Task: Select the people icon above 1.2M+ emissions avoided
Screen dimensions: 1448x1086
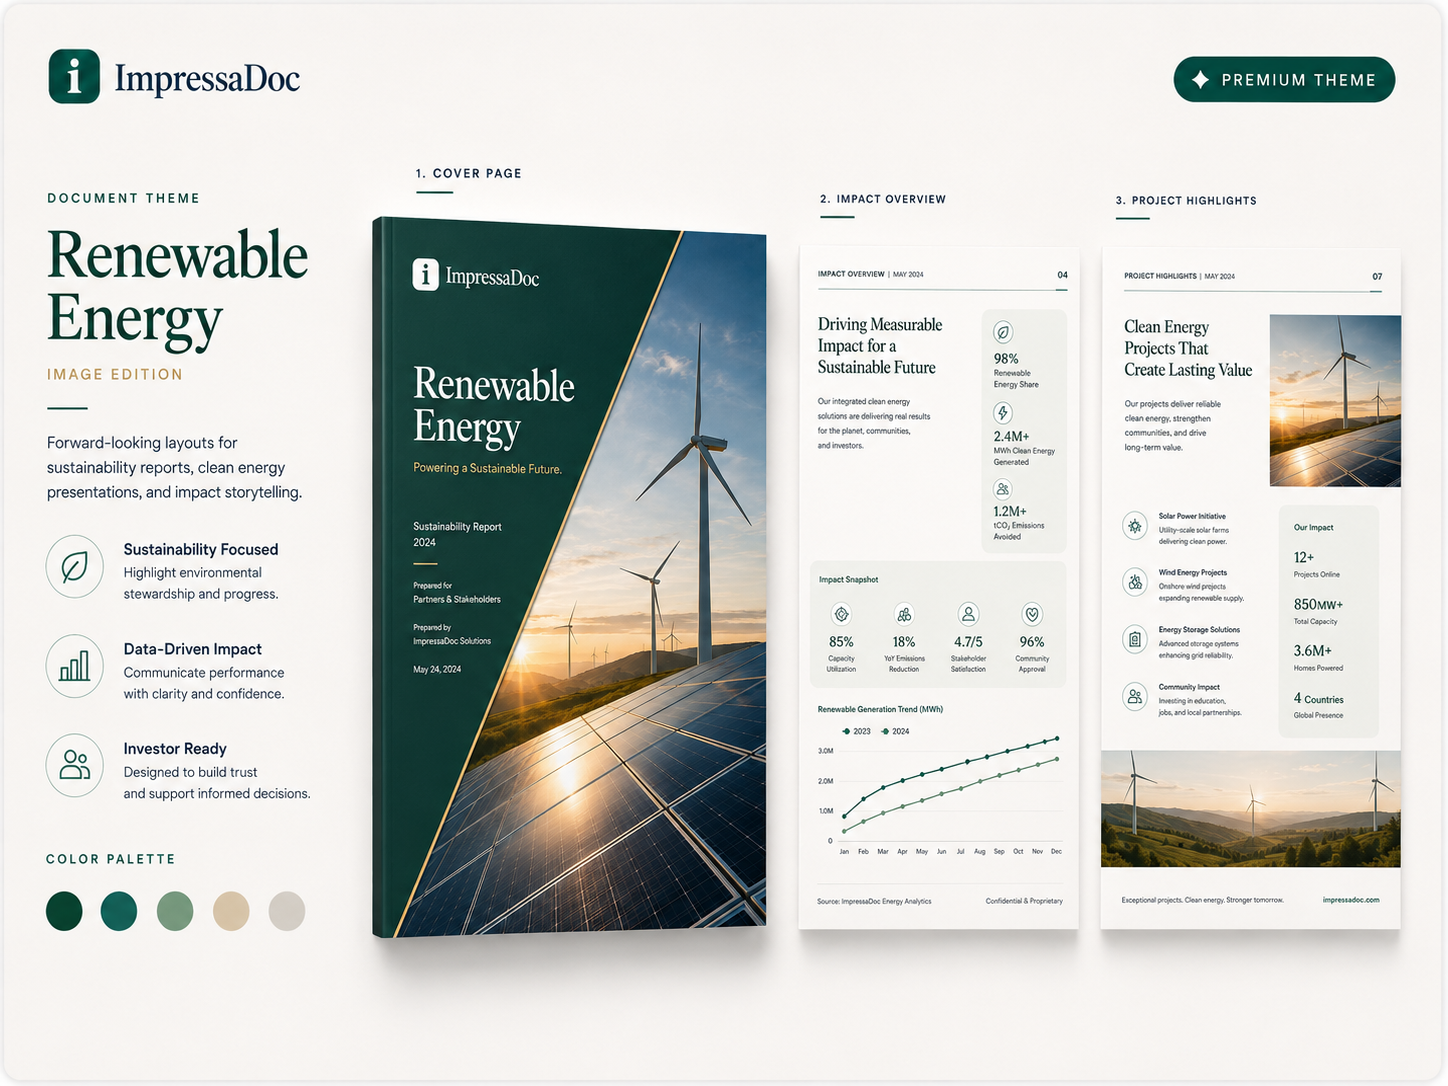Action: point(1003,489)
